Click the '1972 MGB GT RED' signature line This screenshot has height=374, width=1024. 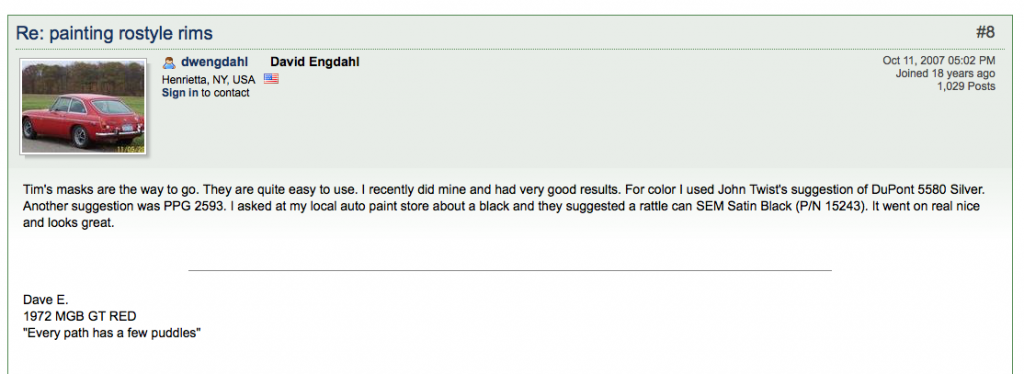click(80, 317)
